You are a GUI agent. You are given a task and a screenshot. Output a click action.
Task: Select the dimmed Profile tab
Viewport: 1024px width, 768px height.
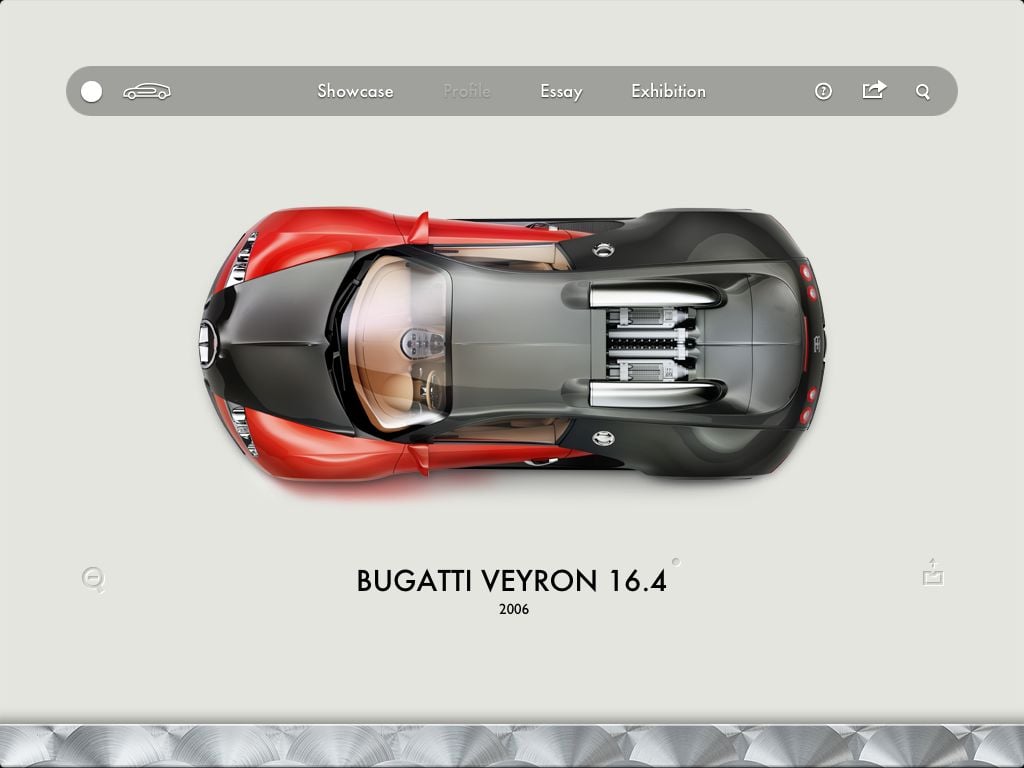pyautogui.click(x=466, y=91)
